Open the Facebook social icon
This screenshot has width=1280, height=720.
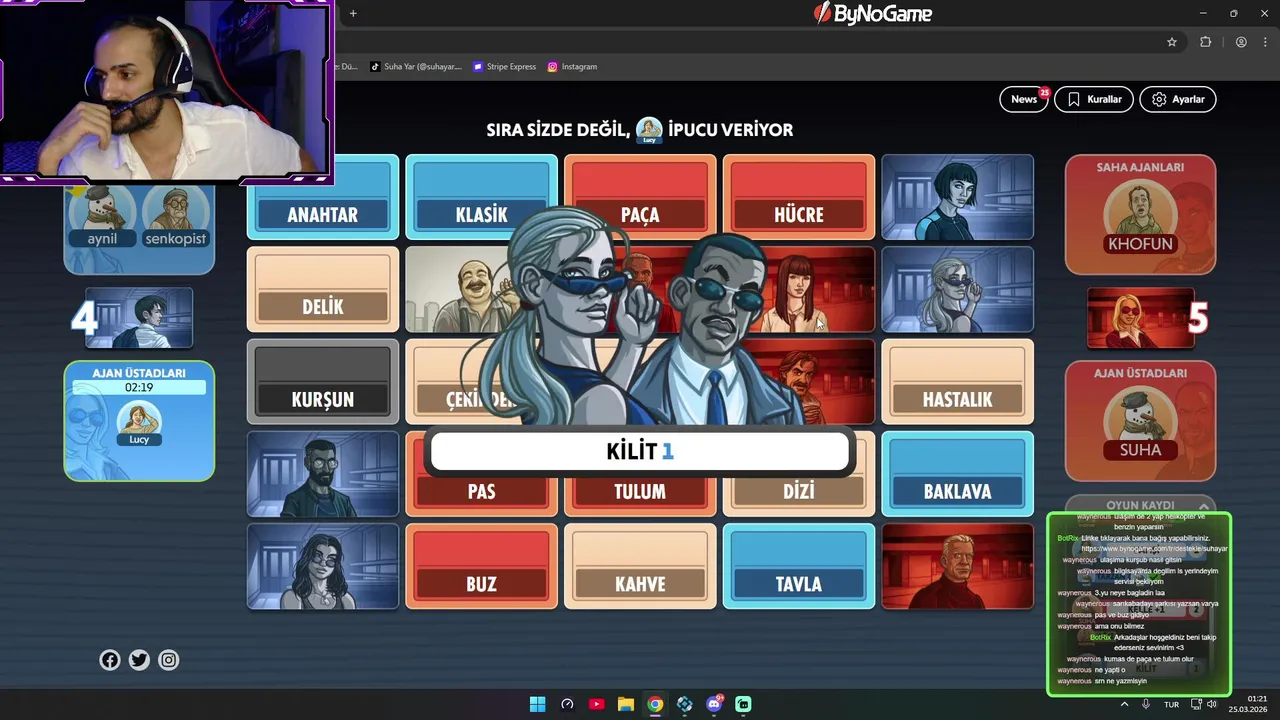coord(110,660)
